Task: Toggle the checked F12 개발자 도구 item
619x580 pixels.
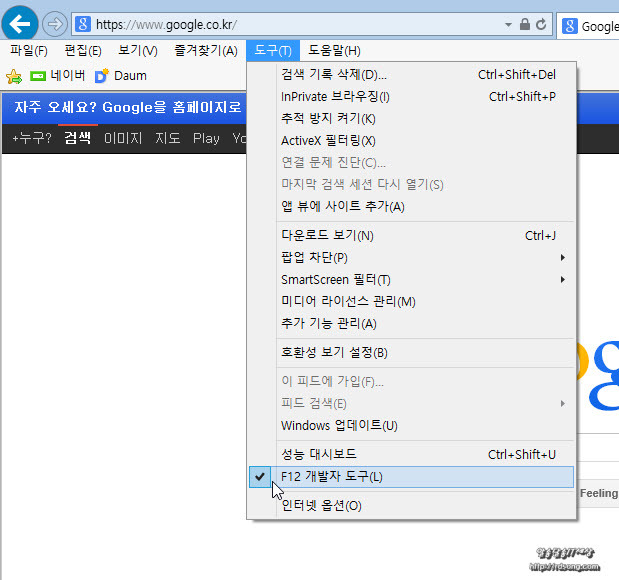Action: [331, 477]
